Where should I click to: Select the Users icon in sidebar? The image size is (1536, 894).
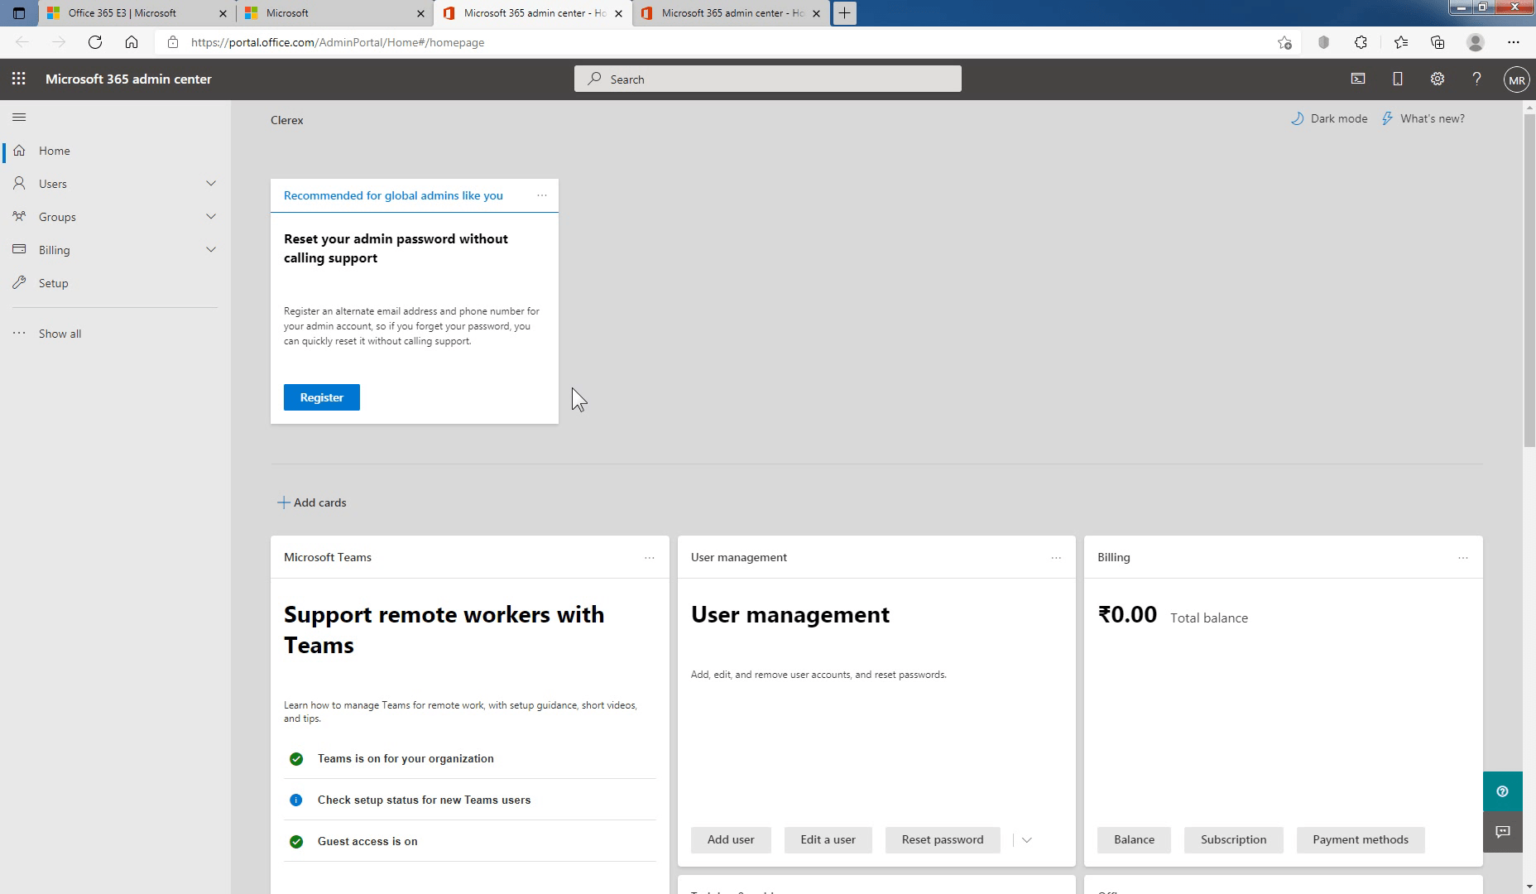18,183
